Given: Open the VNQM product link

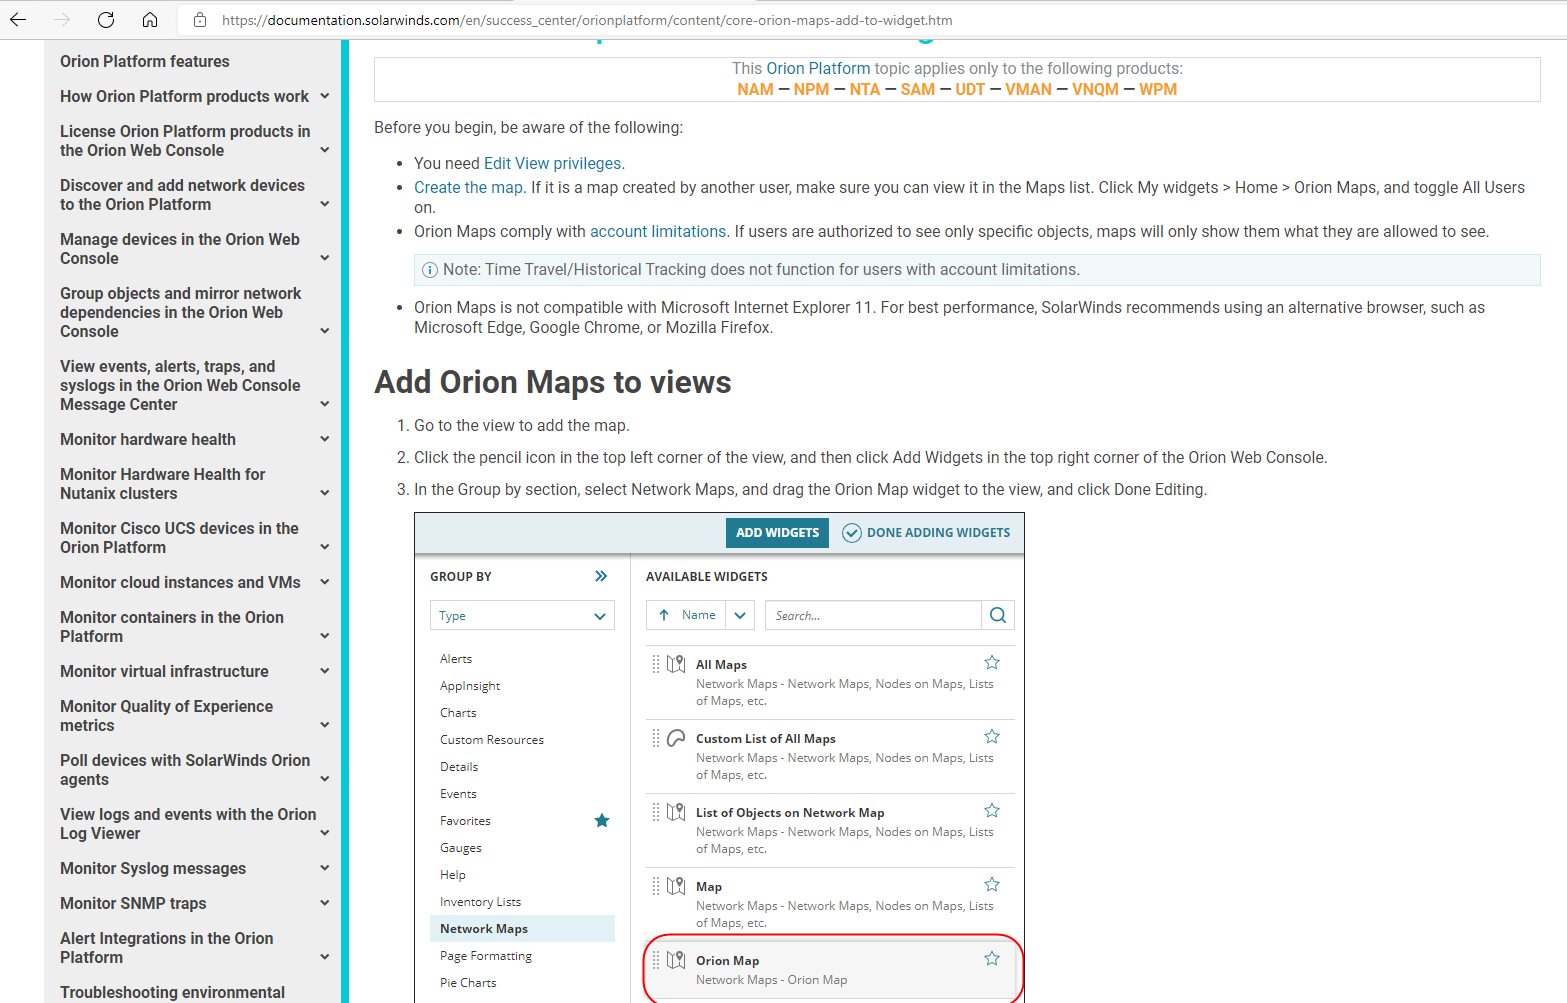Looking at the screenshot, I should pos(1095,89).
